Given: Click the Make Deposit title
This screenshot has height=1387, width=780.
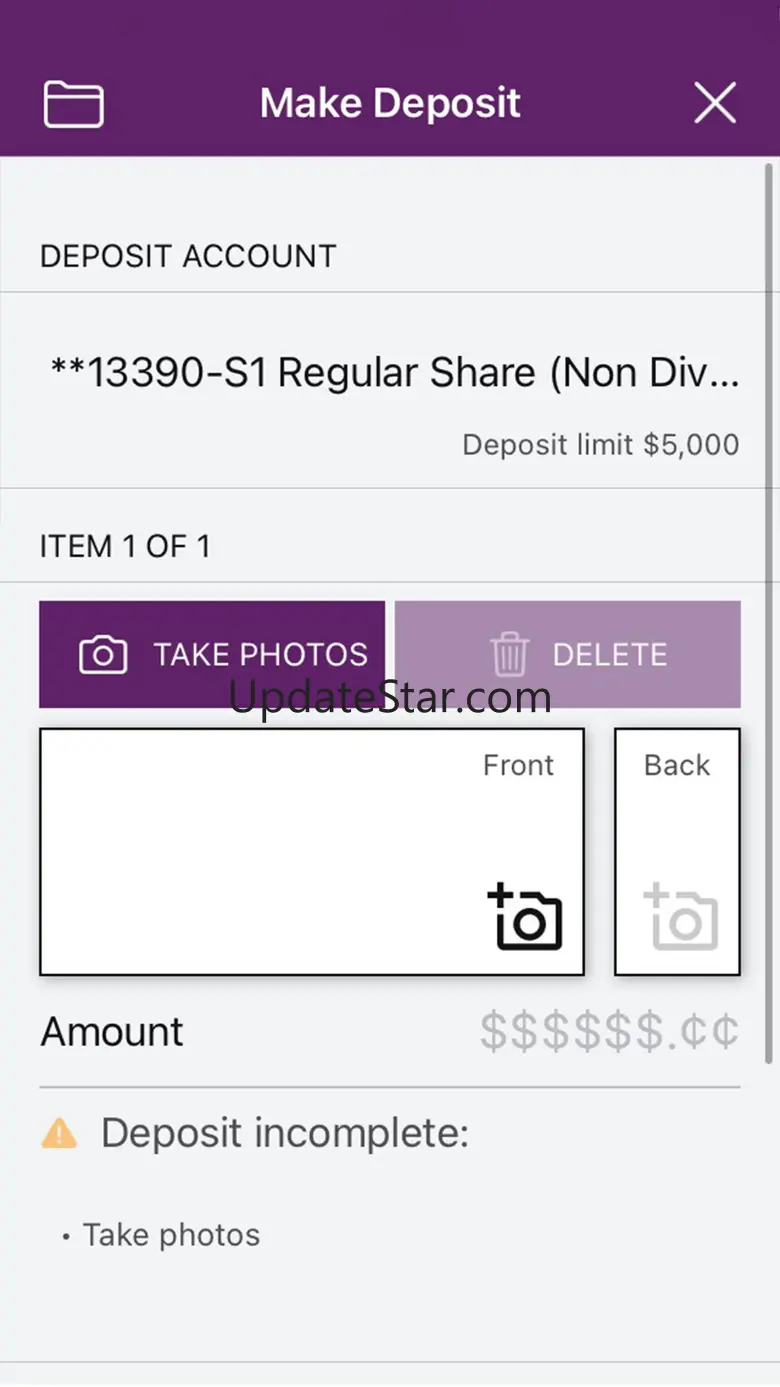Looking at the screenshot, I should (x=390, y=103).
